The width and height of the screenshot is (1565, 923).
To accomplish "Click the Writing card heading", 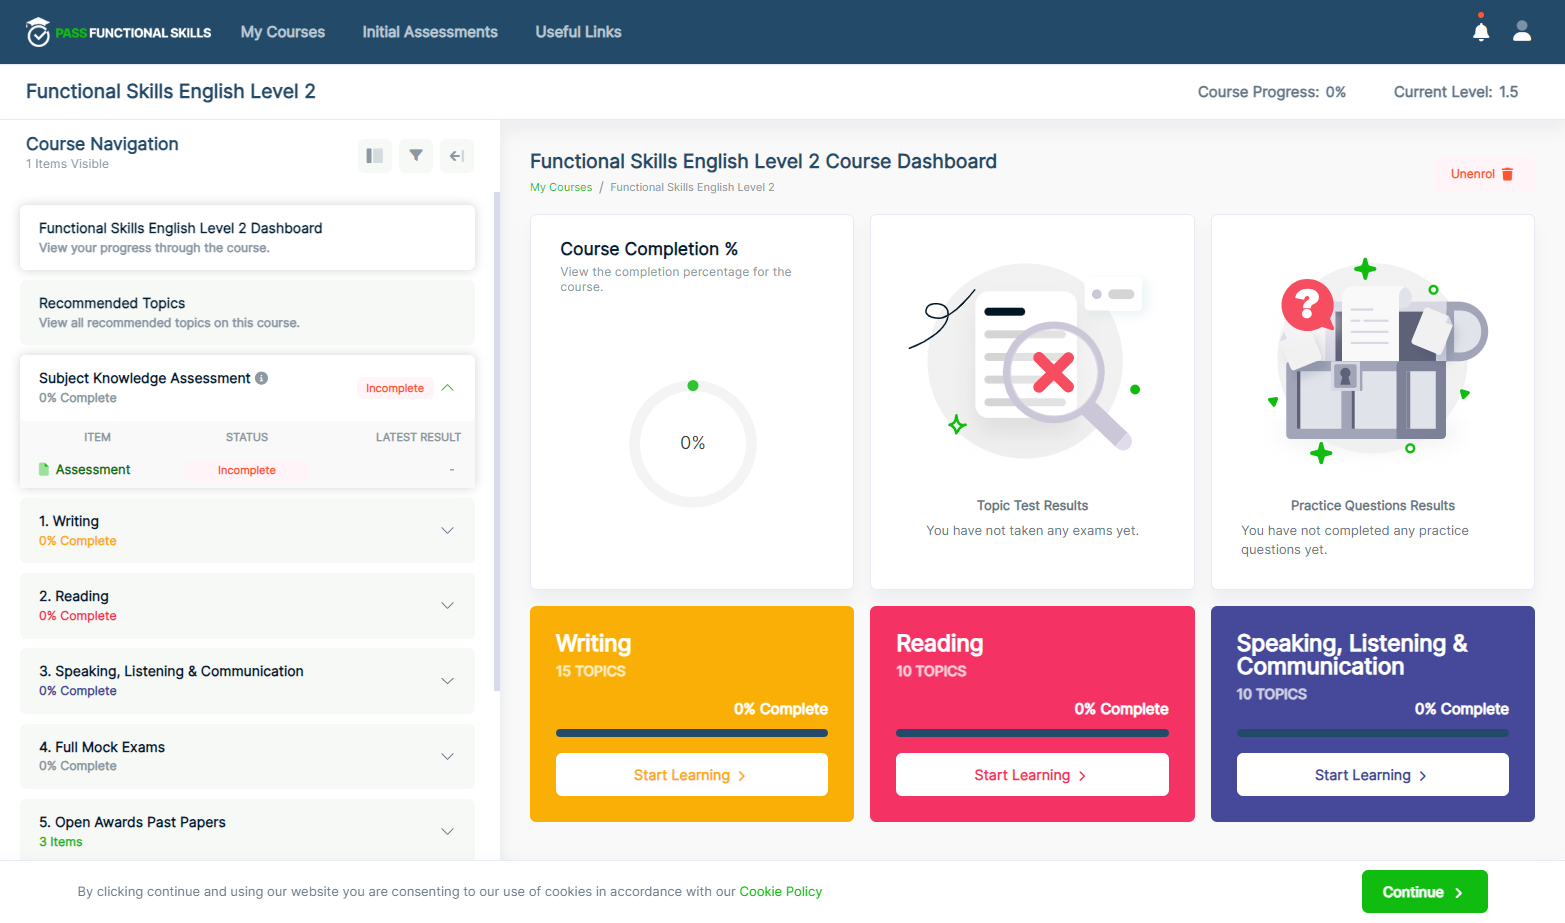I will click(594, 643).
